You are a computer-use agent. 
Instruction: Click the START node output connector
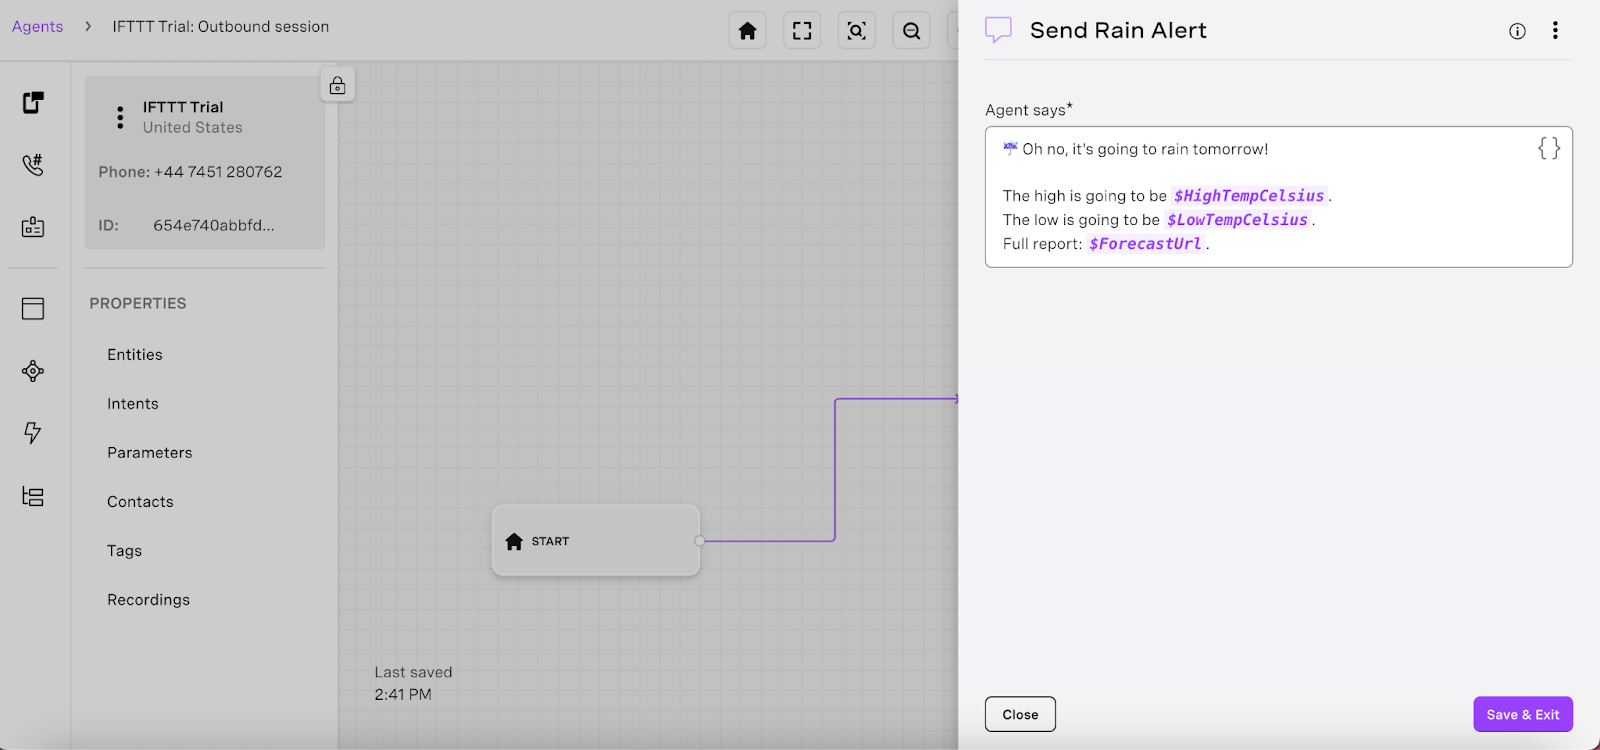[700, 541]
